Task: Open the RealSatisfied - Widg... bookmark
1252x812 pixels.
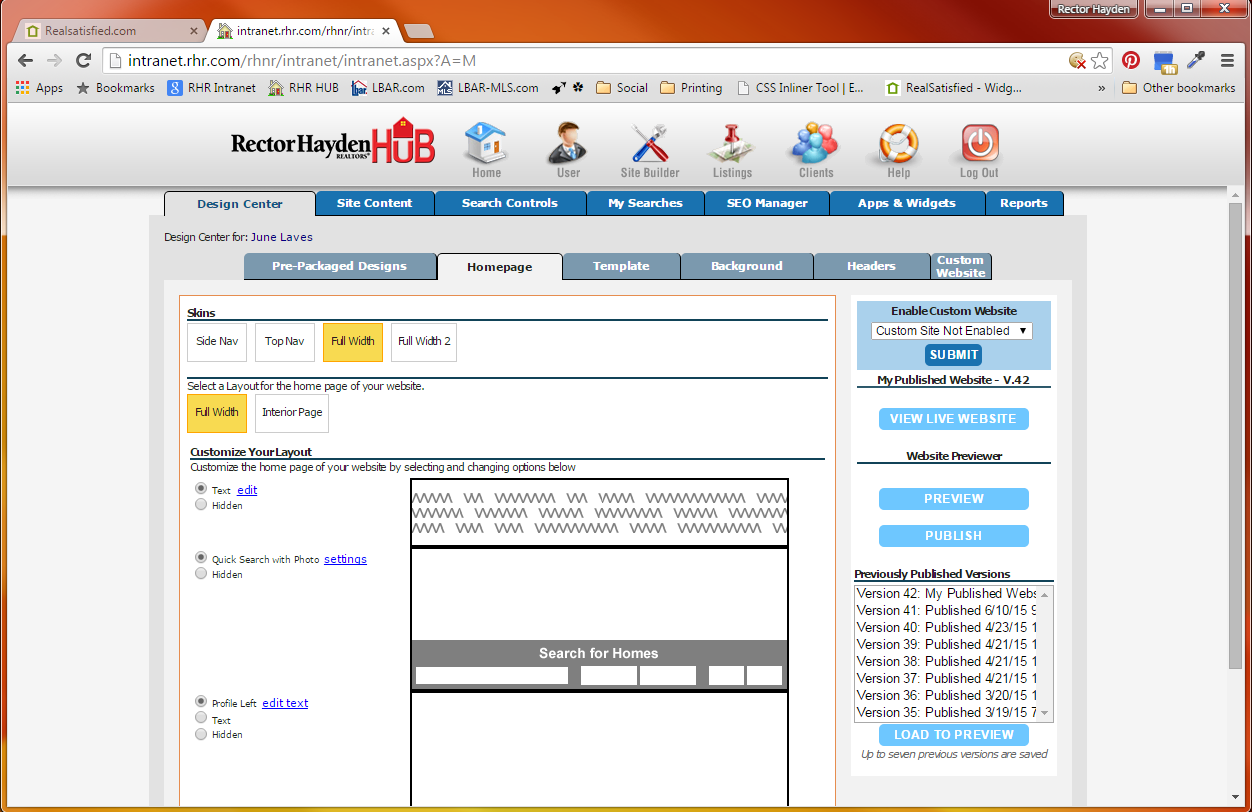Action: 954,88
